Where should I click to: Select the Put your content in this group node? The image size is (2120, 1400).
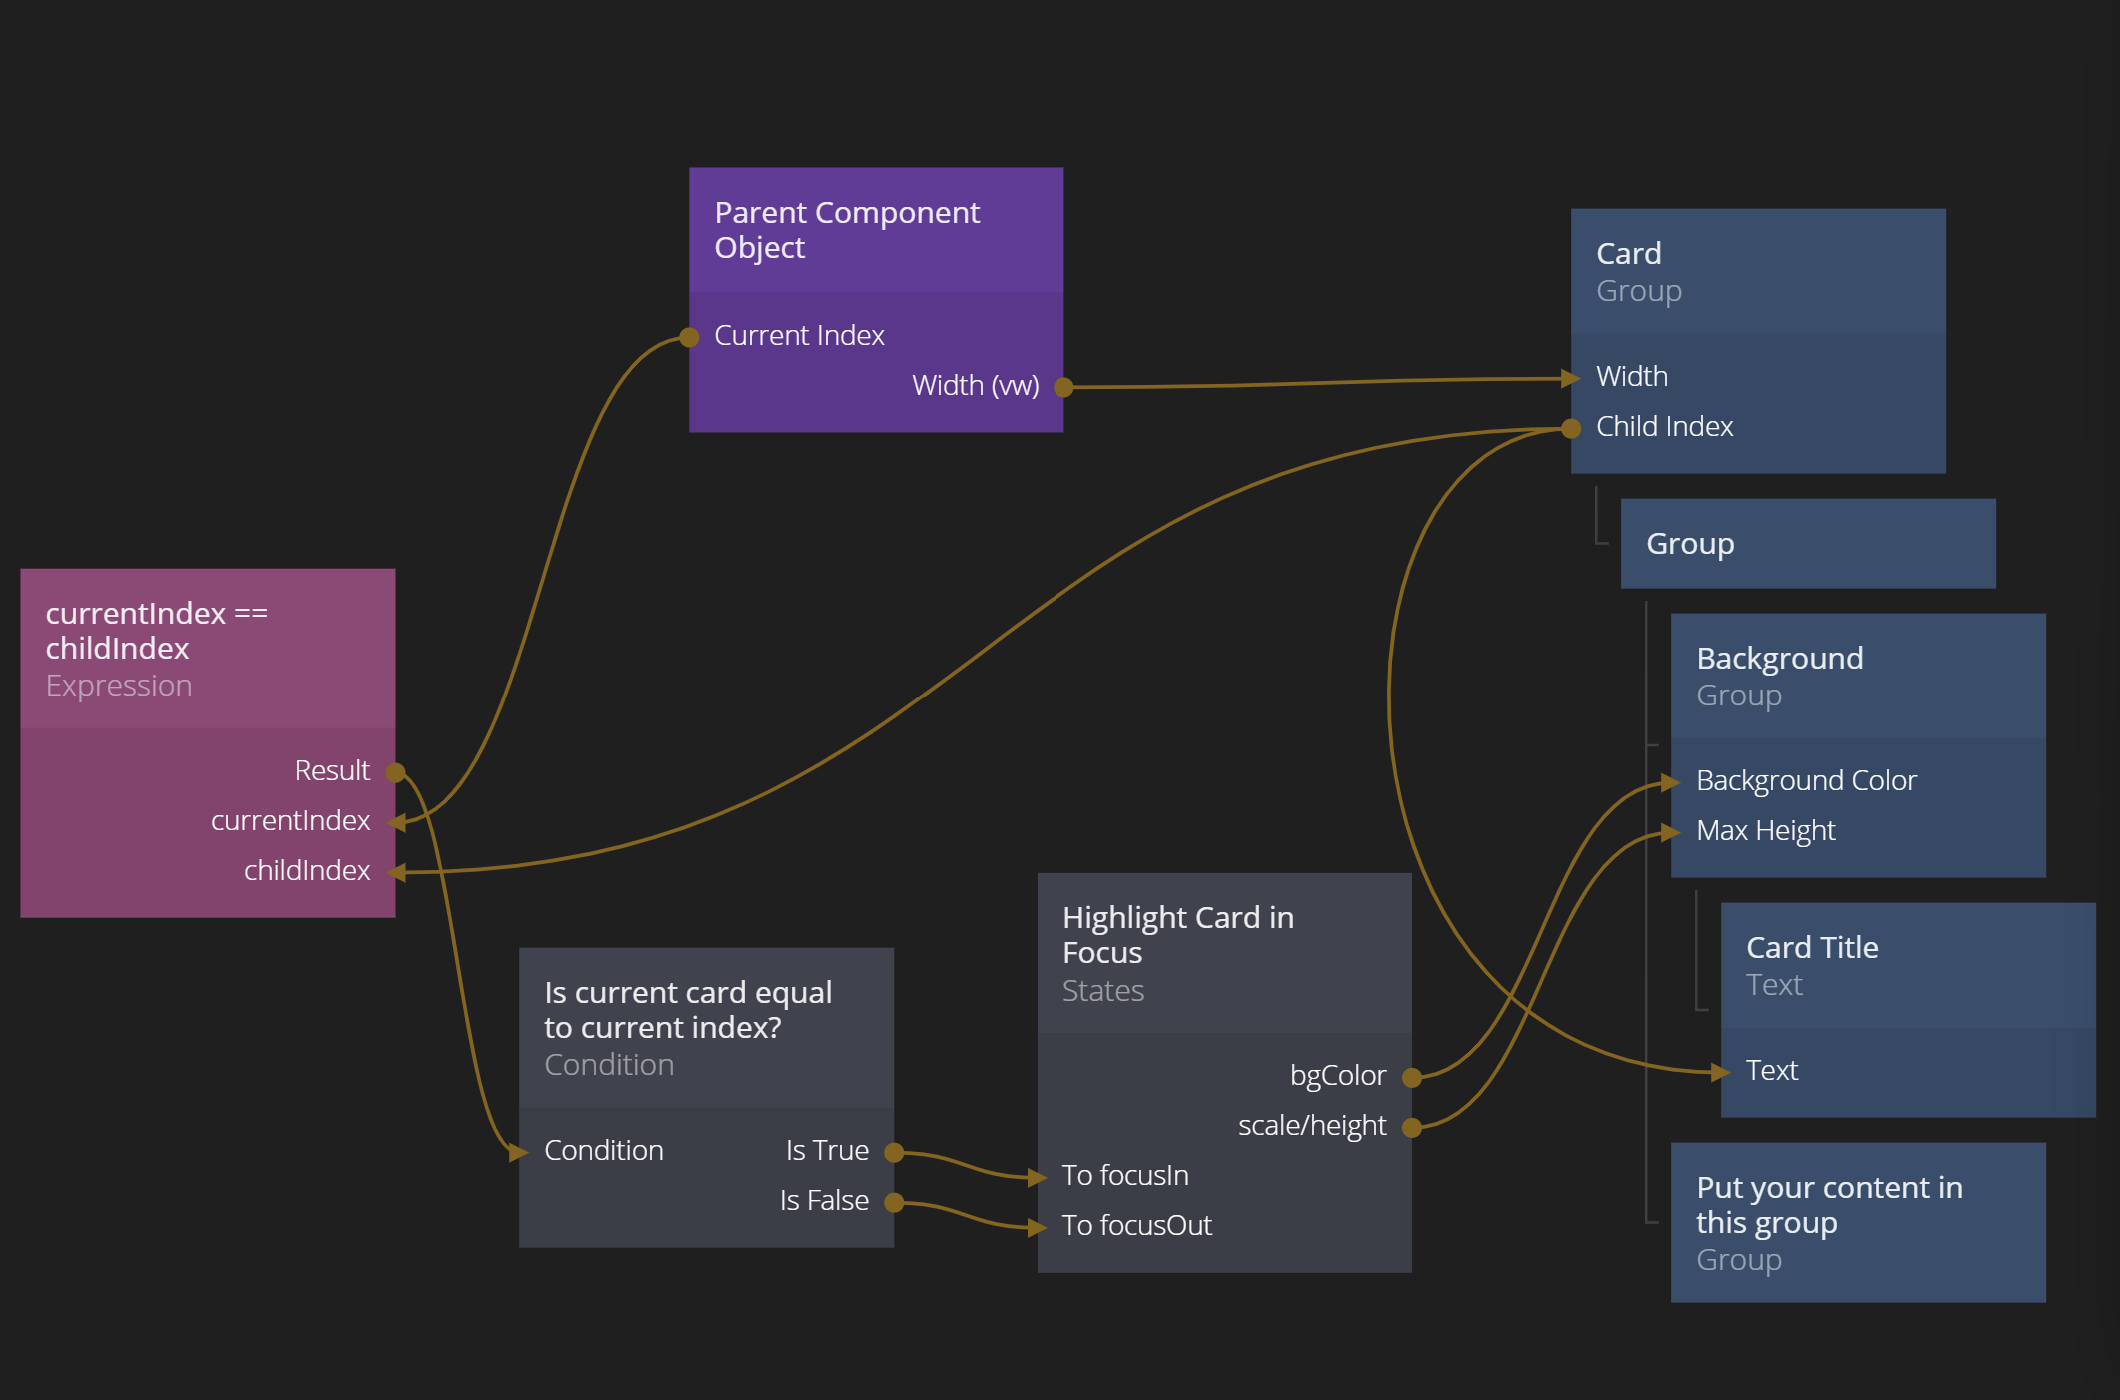click(1857, 1222)
